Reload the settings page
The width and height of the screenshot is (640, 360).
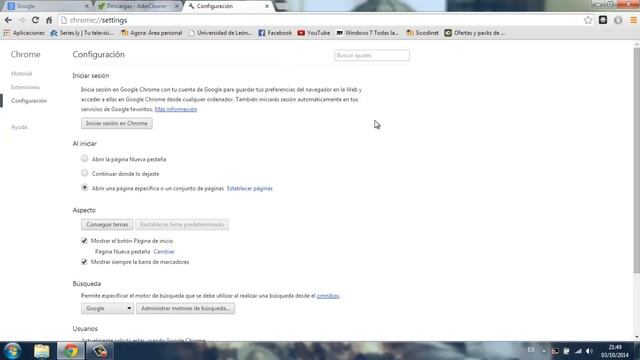[36, 20]
